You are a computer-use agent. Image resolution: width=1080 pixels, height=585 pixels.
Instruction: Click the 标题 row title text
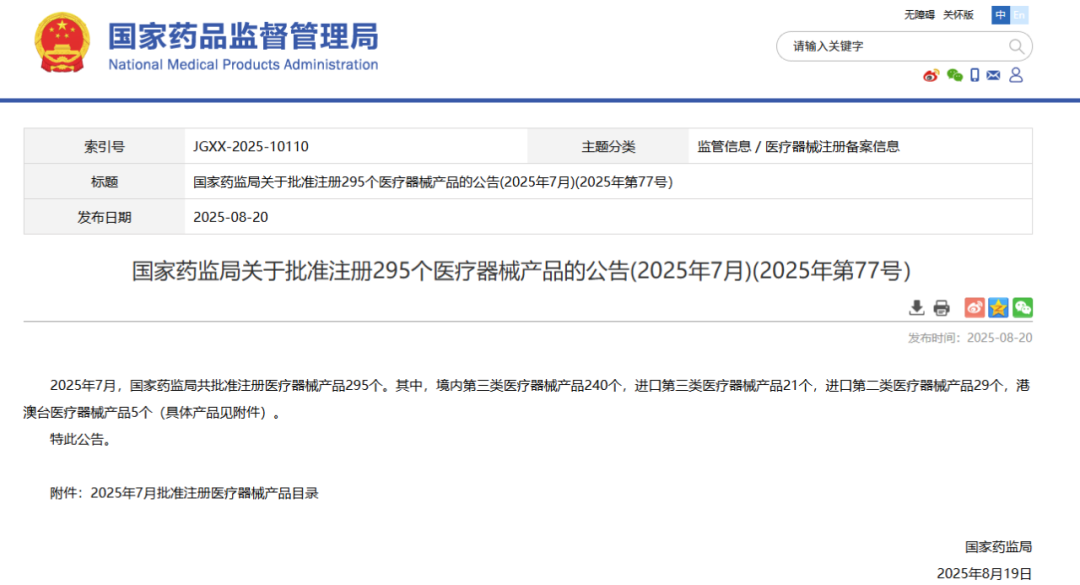click(433, 182)
